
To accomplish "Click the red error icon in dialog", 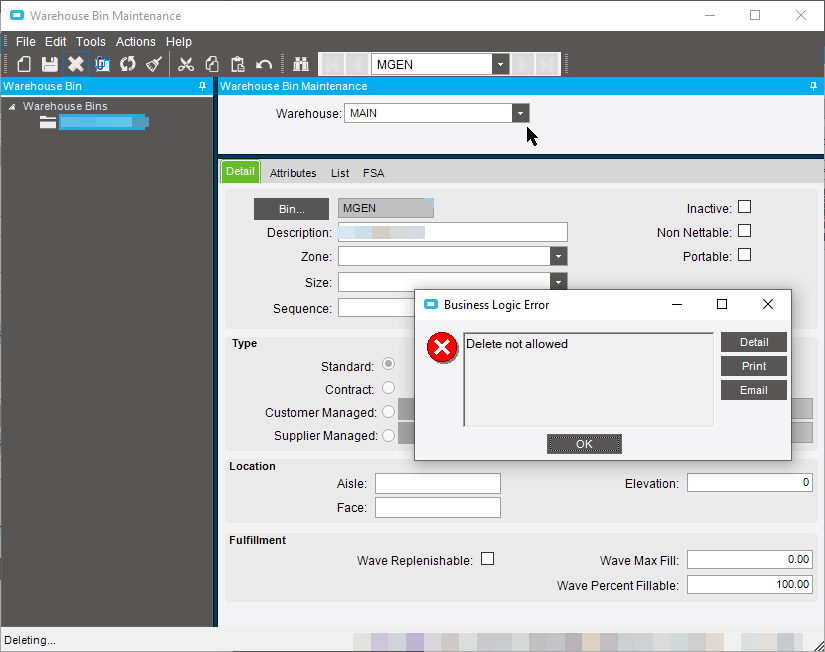I will (x=442, y=347).
